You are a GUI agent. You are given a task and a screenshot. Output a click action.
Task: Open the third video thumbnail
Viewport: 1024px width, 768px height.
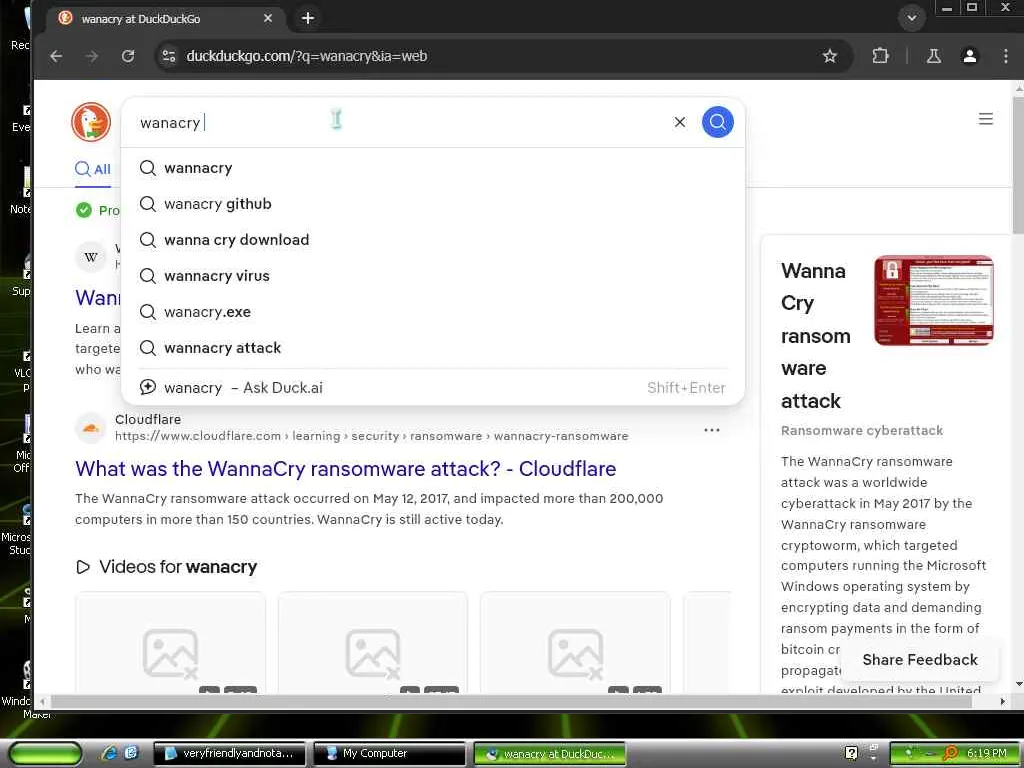[x=575, y=643]
